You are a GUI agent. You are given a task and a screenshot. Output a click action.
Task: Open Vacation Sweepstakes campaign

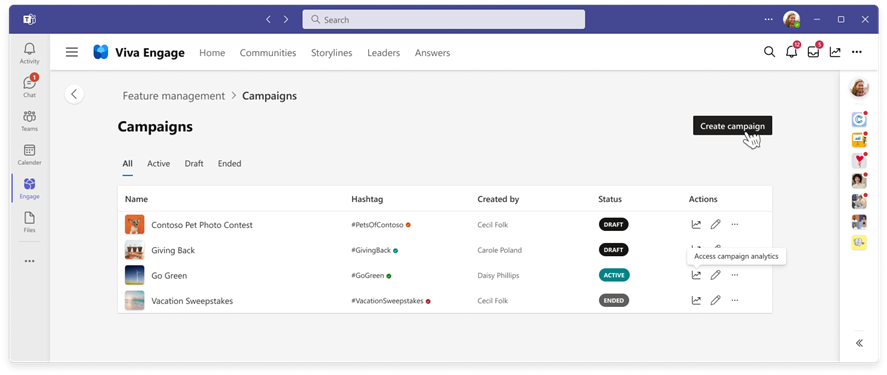192,301
